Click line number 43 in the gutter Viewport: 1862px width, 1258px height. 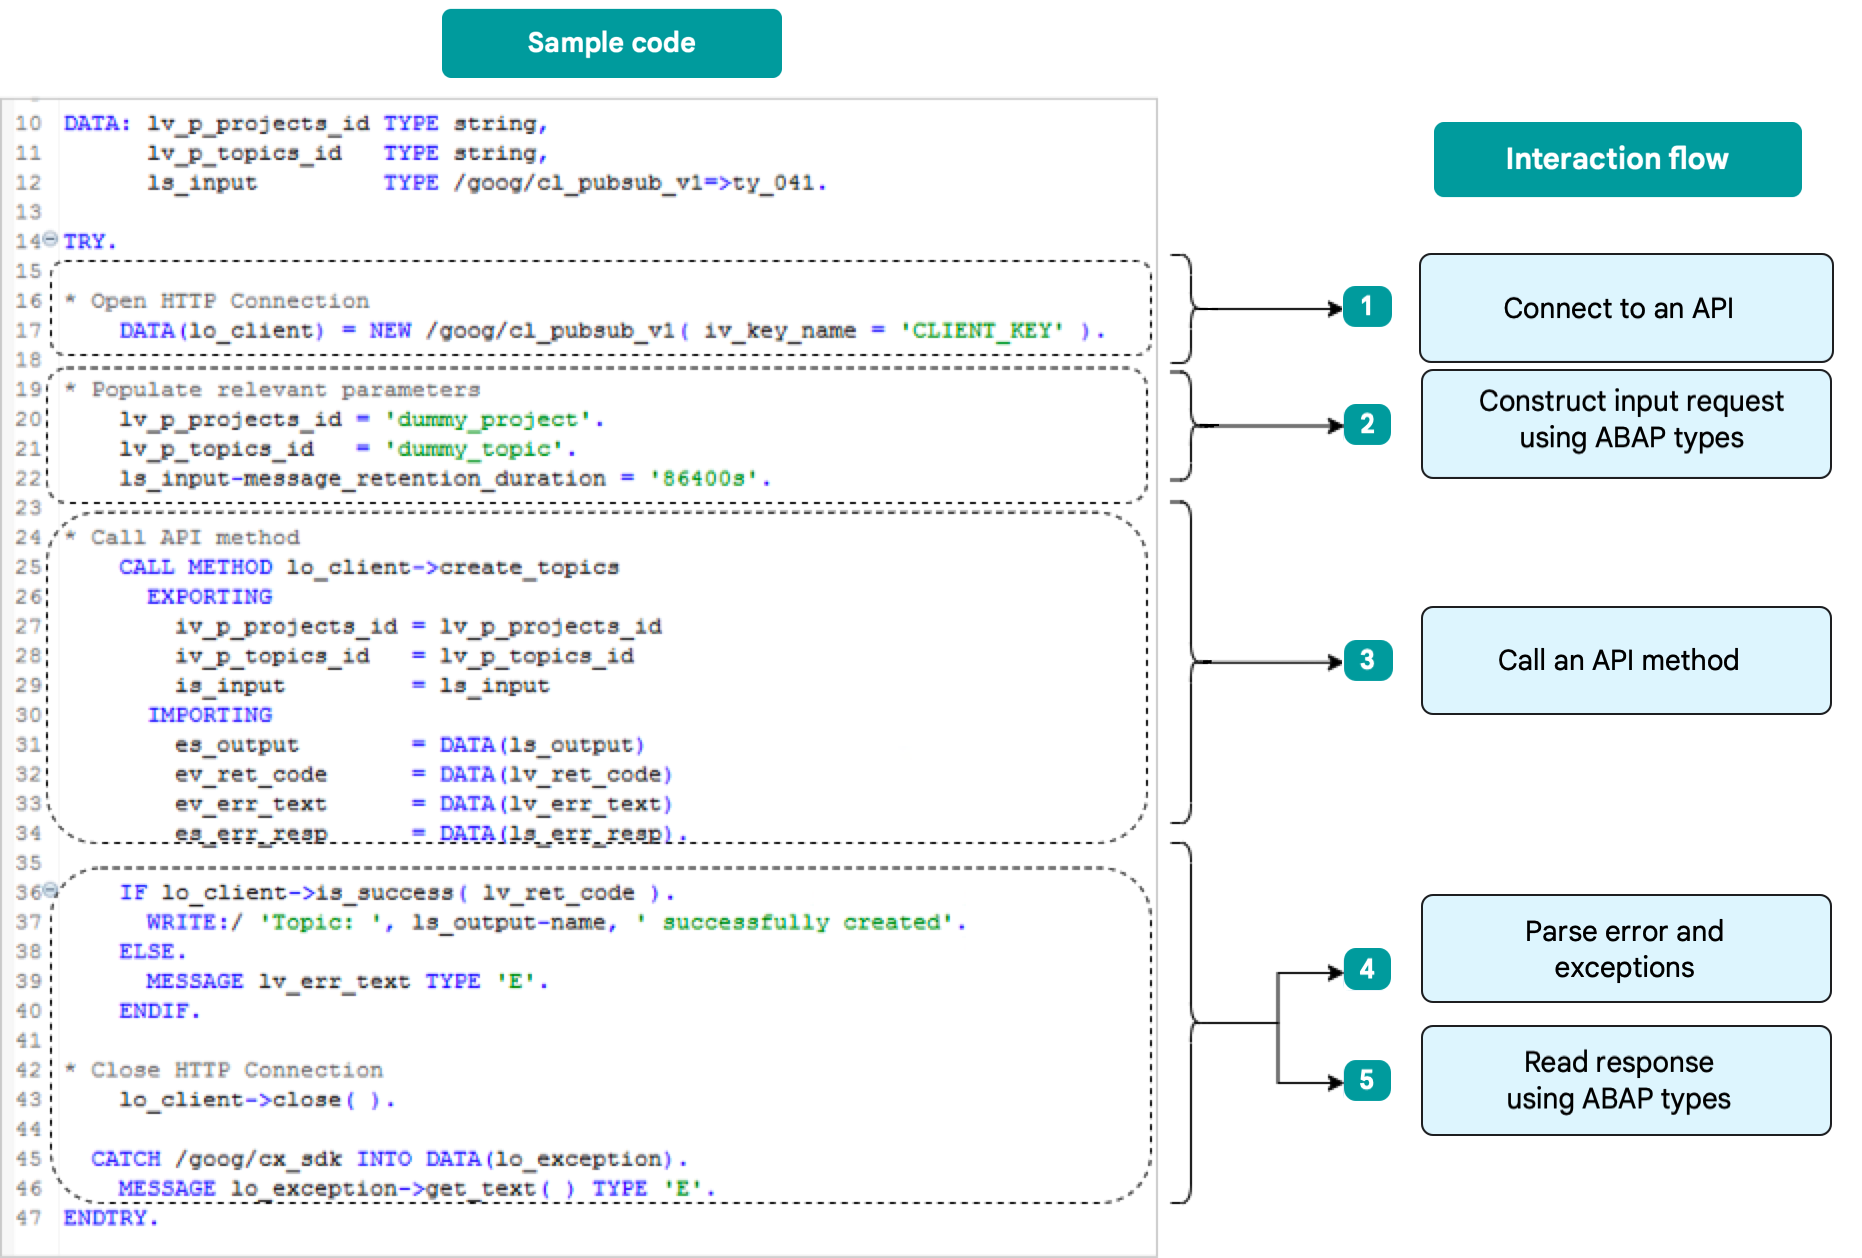point(28,1100)
